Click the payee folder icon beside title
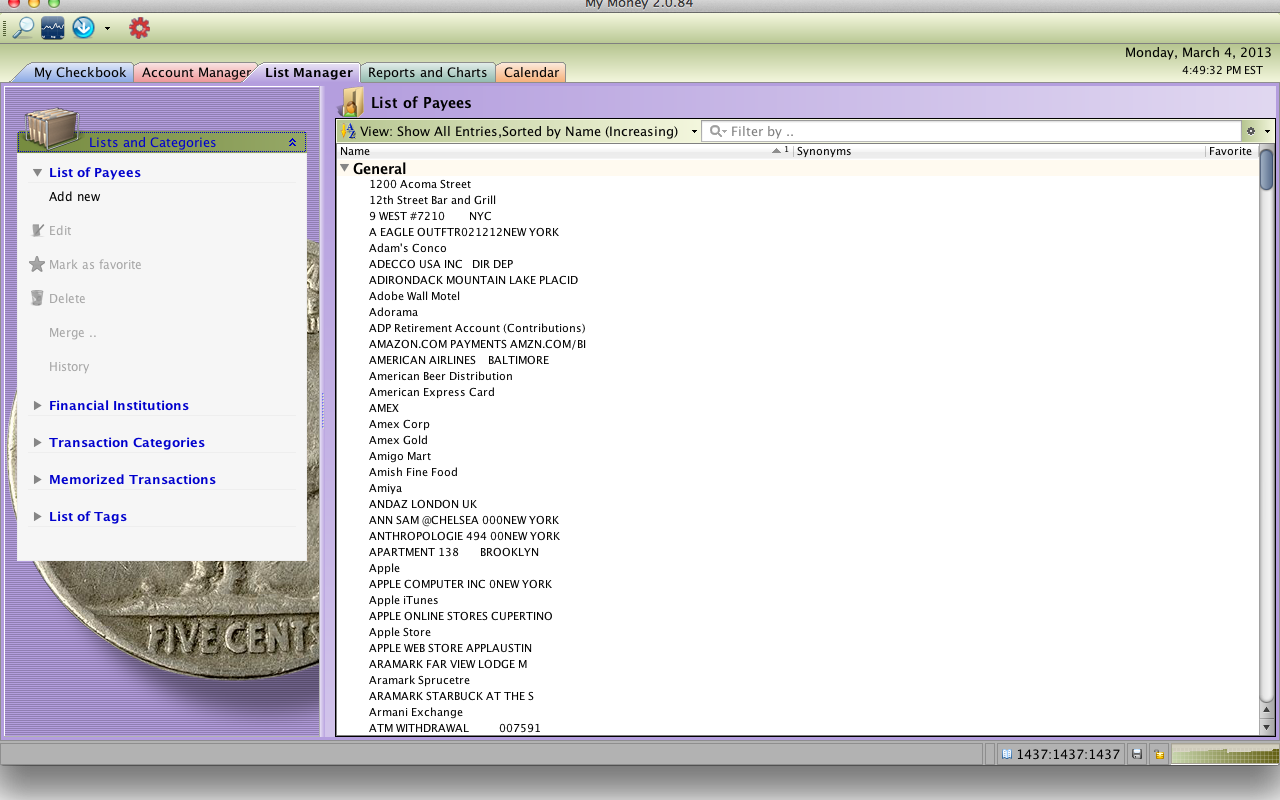 (351, 101)
